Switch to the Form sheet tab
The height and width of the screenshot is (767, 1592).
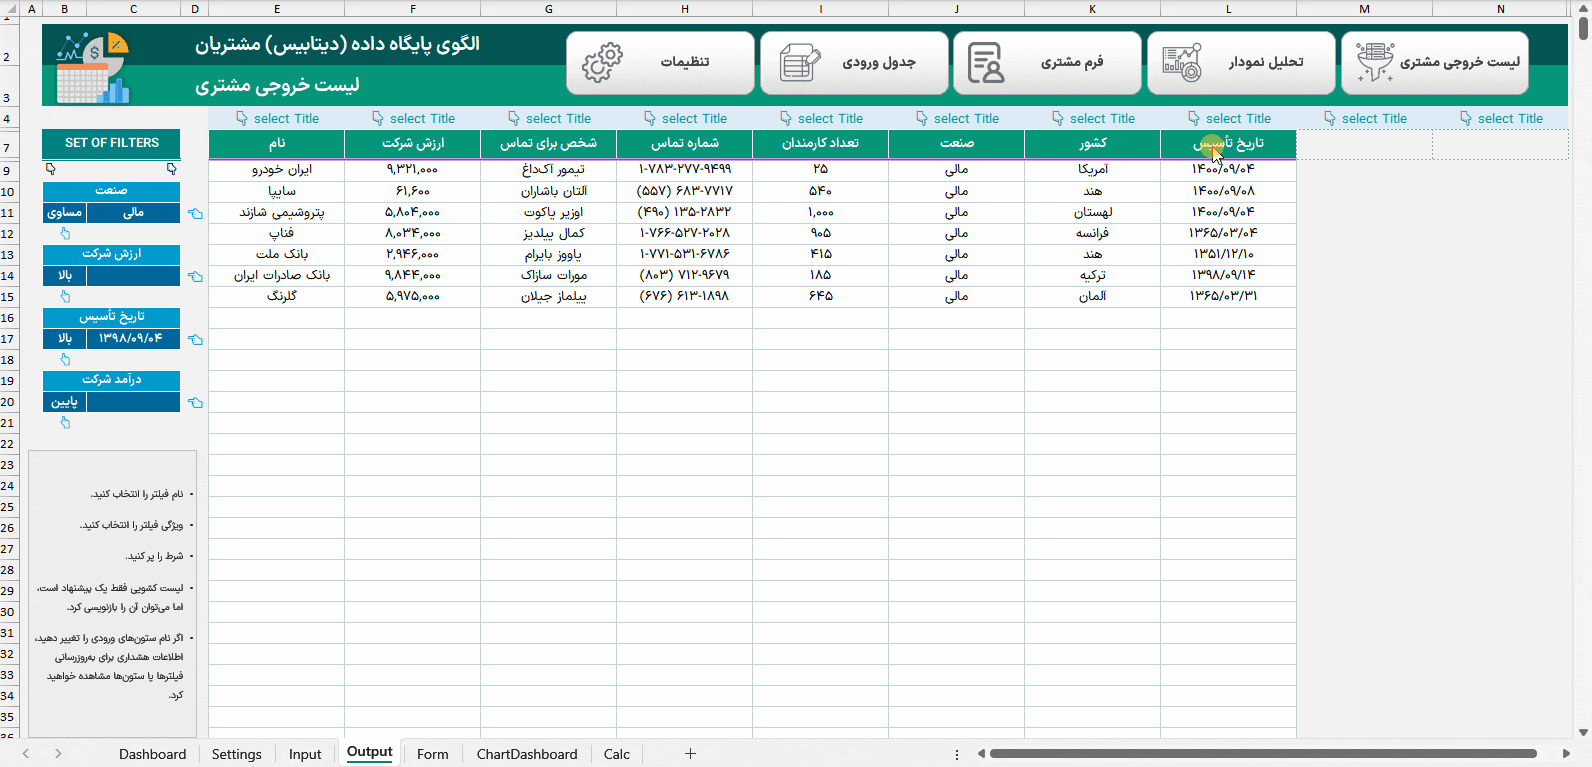(433, 754)
